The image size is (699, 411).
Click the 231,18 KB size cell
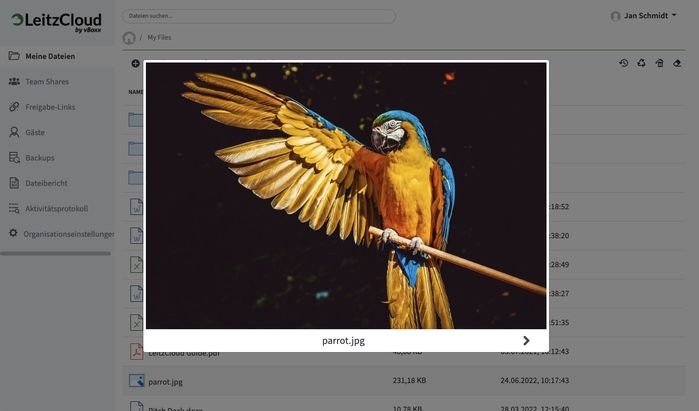pyautogui.click(x=409, y=381)
